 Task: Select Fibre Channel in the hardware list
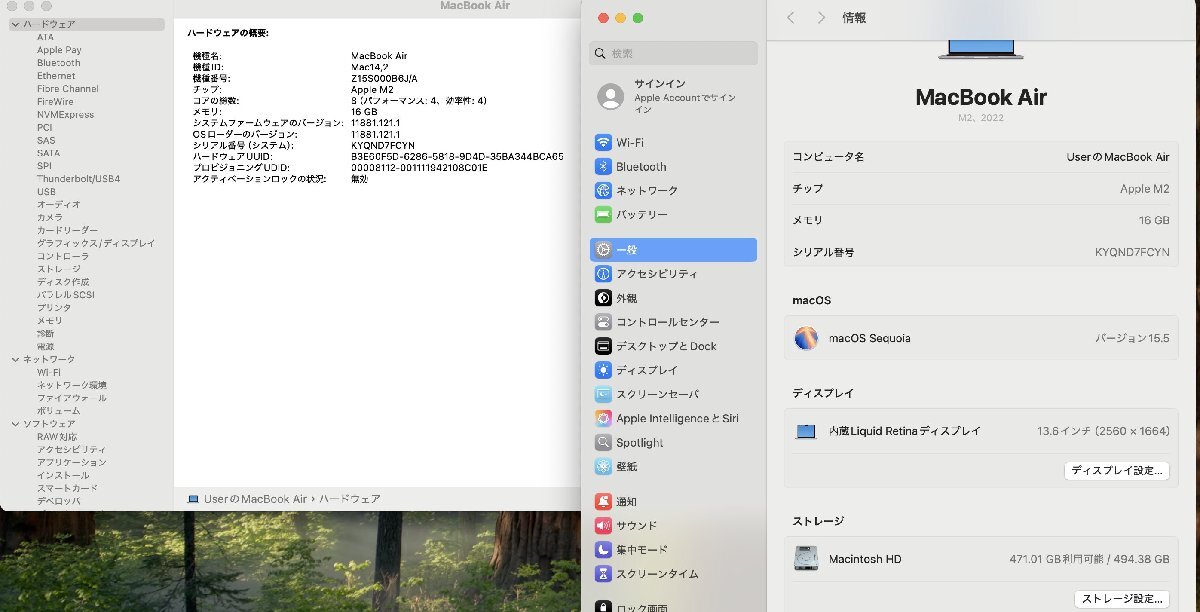(68, 89)
